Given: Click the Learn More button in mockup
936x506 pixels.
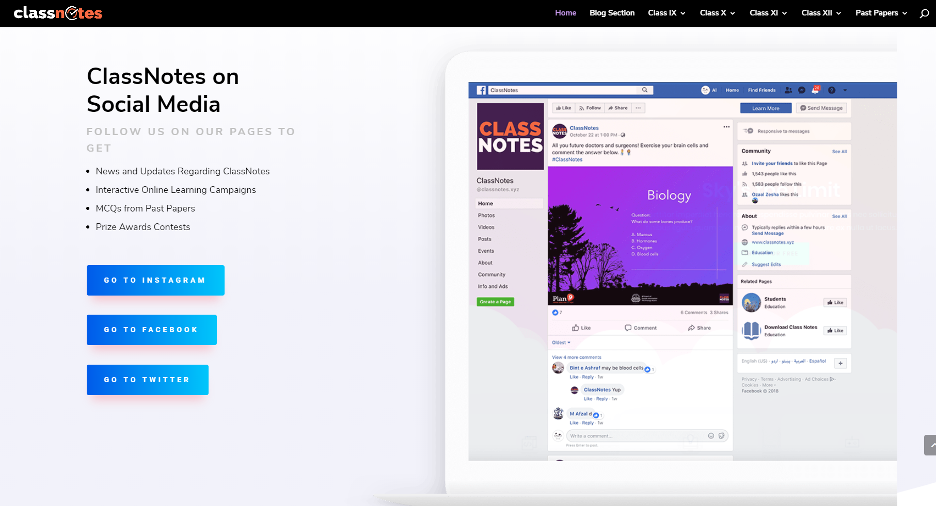Looking at the screenshot, I should (x=766, y=108).
